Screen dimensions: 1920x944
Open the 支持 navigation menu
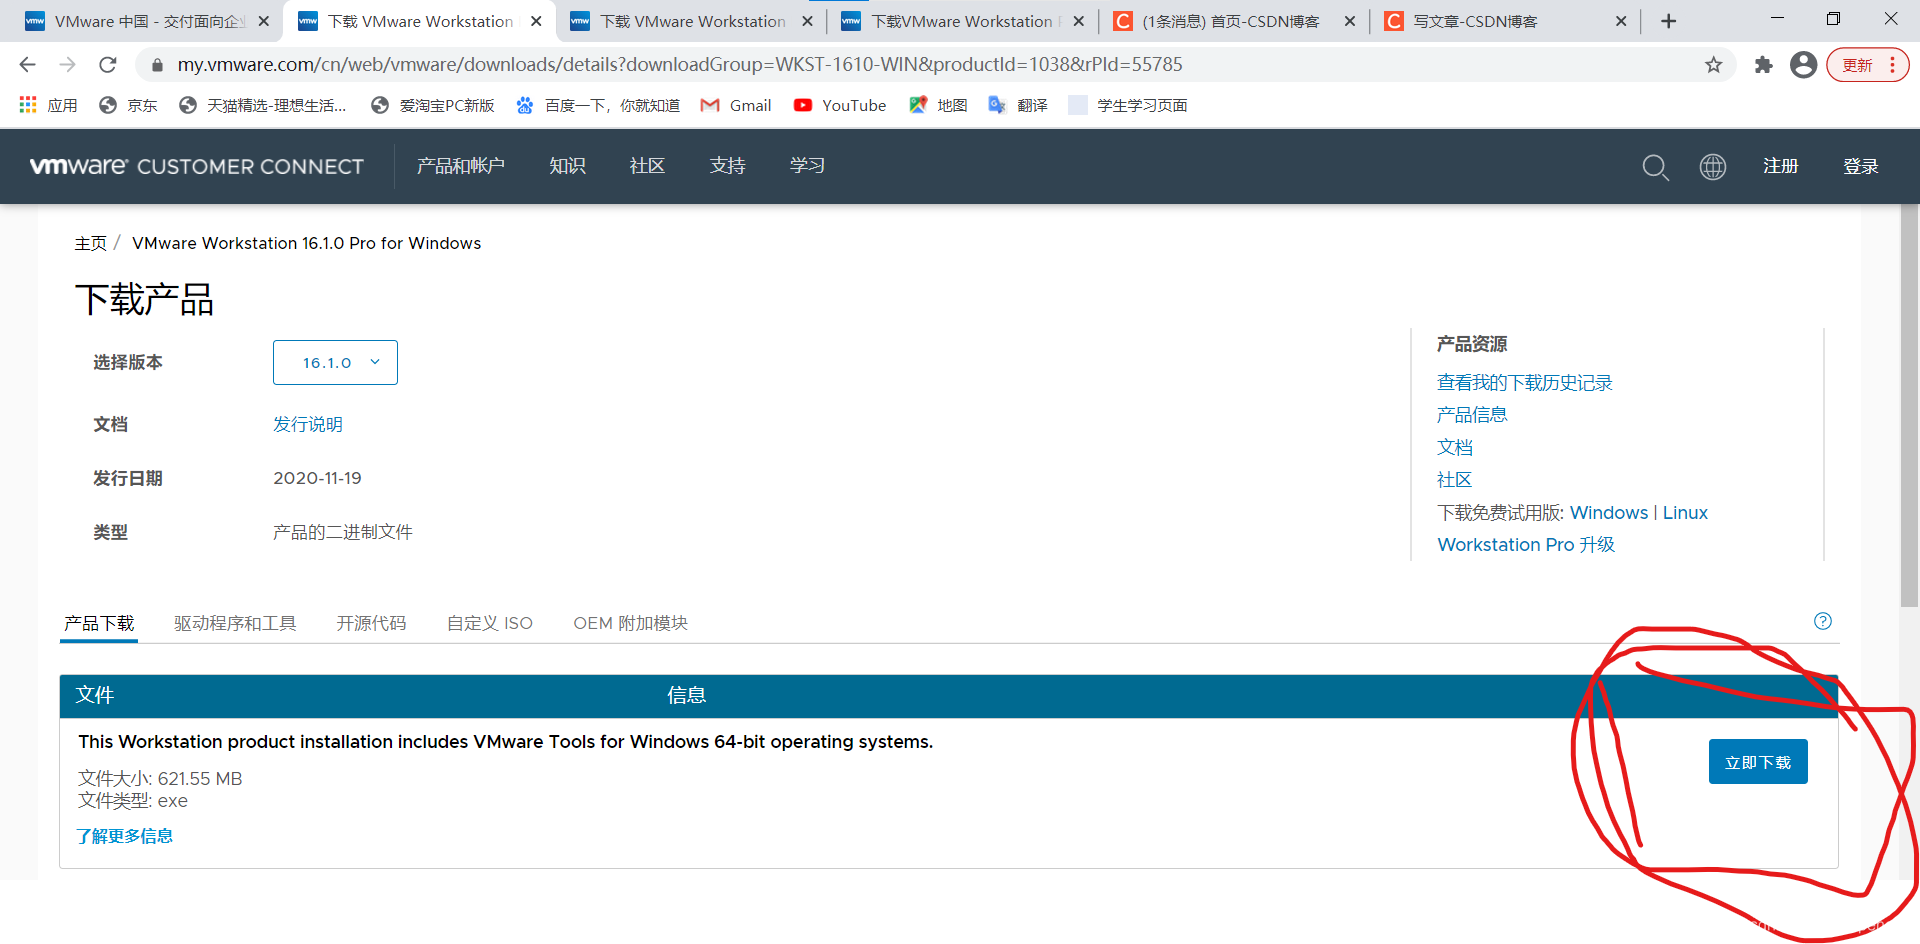(x=727, y=166)
